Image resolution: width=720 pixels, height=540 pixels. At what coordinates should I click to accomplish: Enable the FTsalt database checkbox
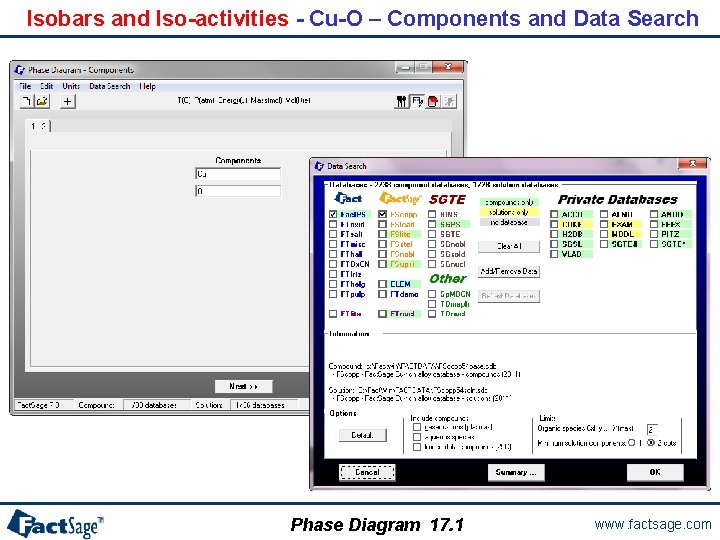333,234
